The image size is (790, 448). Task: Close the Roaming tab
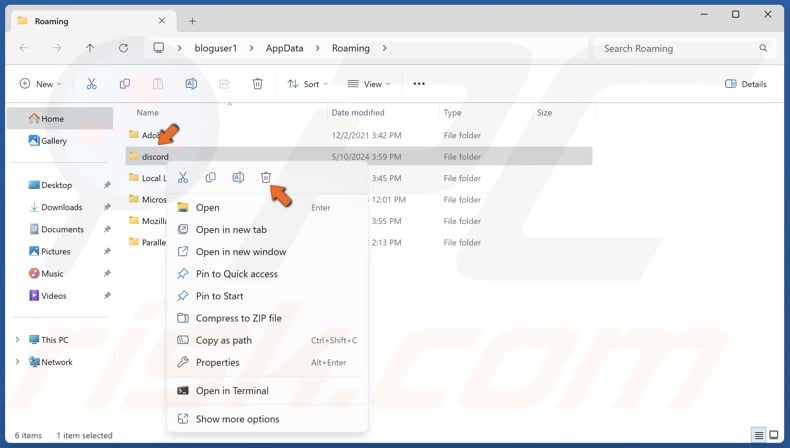(162, 21)
